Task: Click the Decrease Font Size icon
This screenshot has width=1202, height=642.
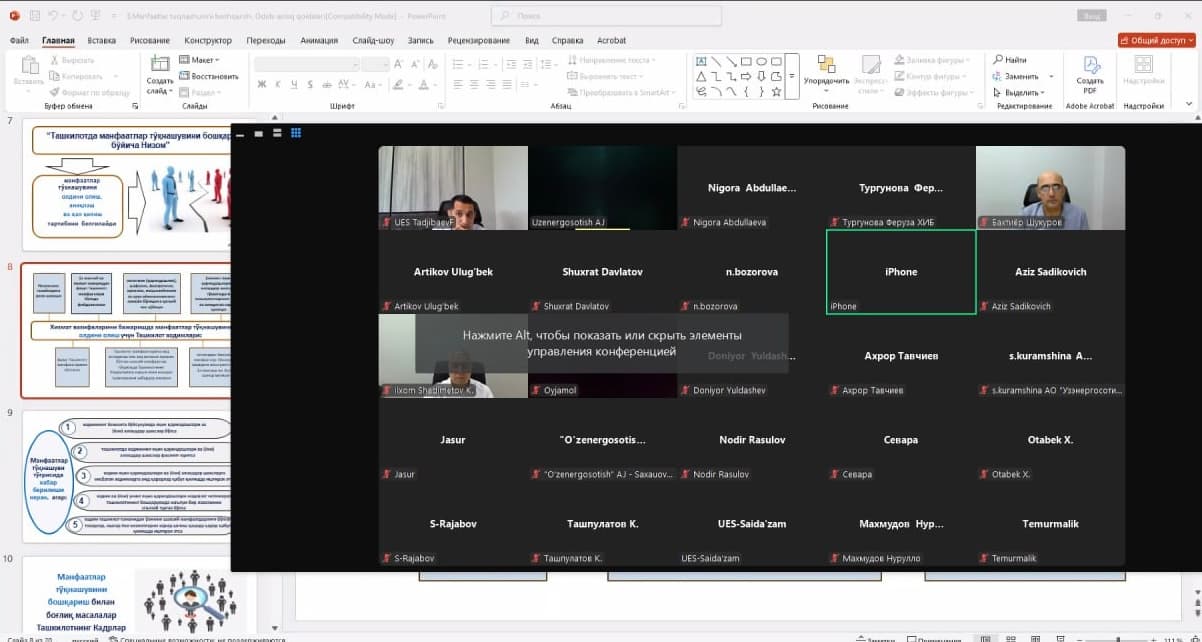Action: pos(416,64)
